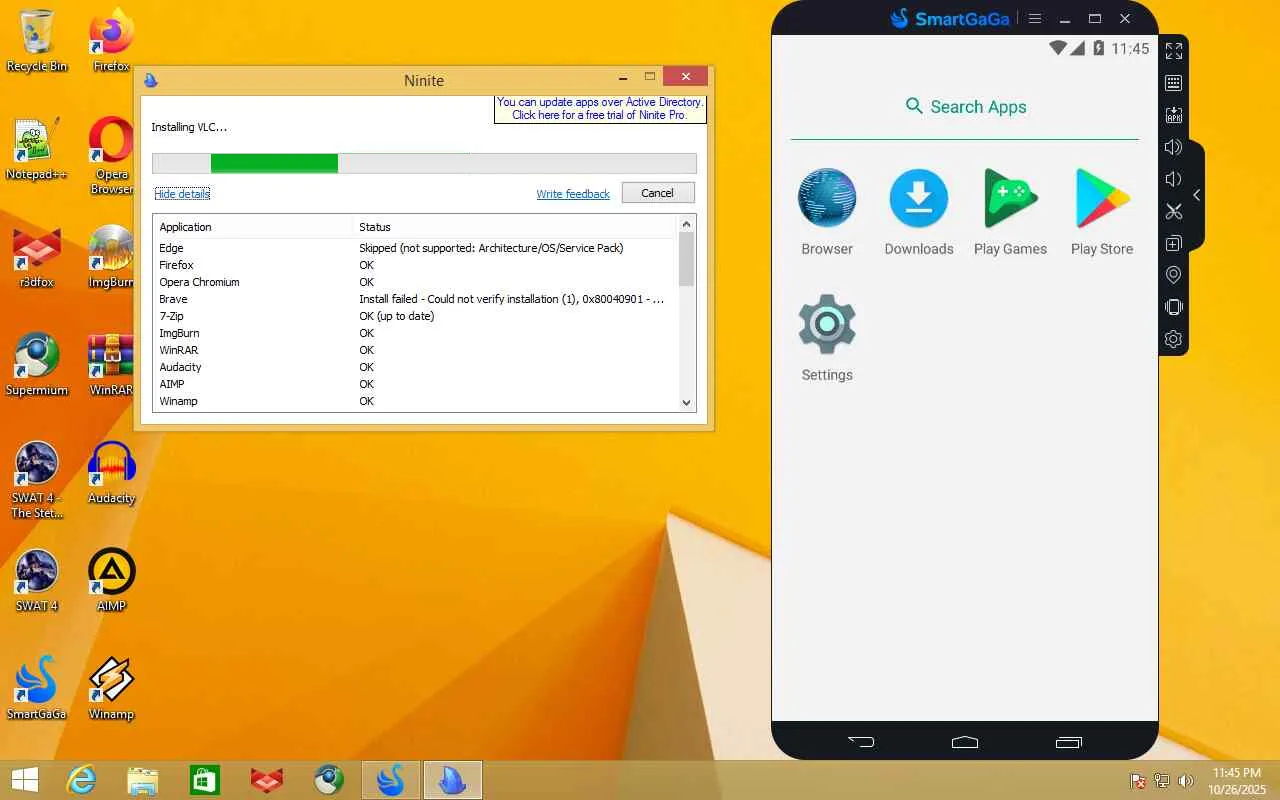Screen dimensions: 1280x800
Task: Select the Audacity desktop shortcut
Action: (111, 472)
